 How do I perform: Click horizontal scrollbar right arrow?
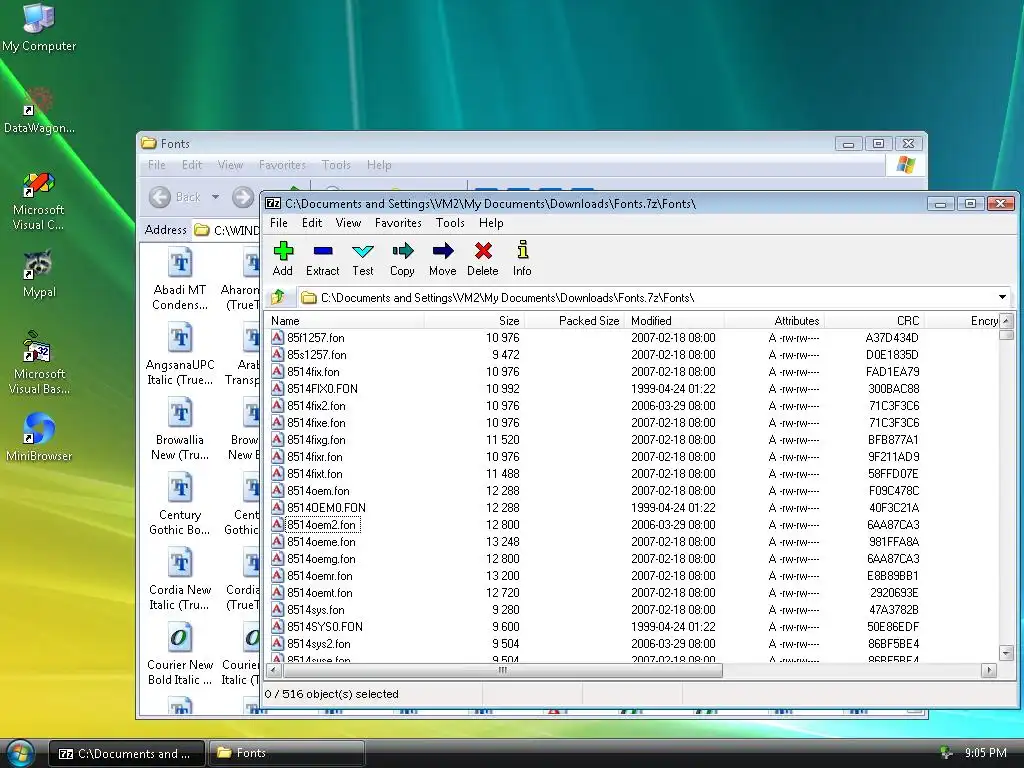[989, 670]
